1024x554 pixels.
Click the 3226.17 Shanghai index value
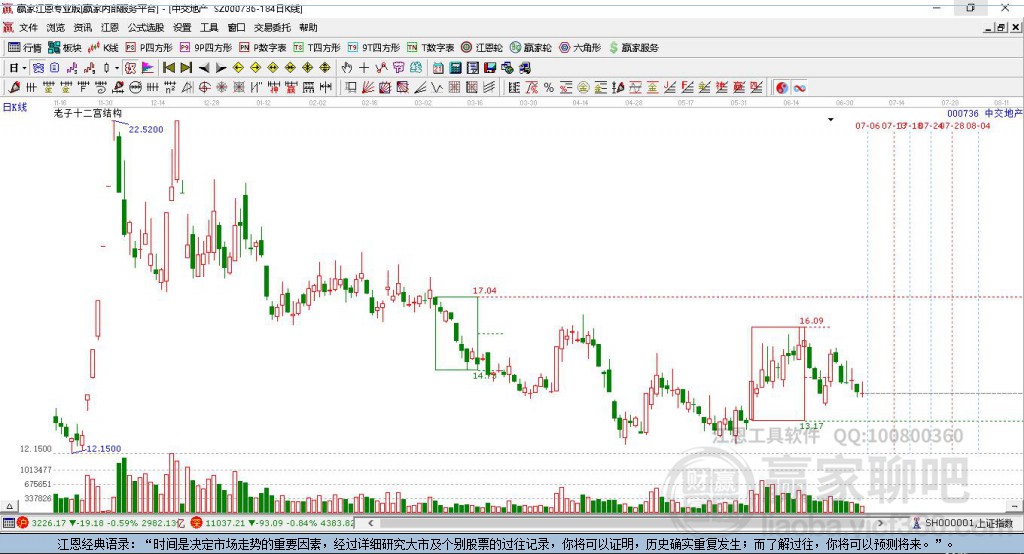[48, 523]
